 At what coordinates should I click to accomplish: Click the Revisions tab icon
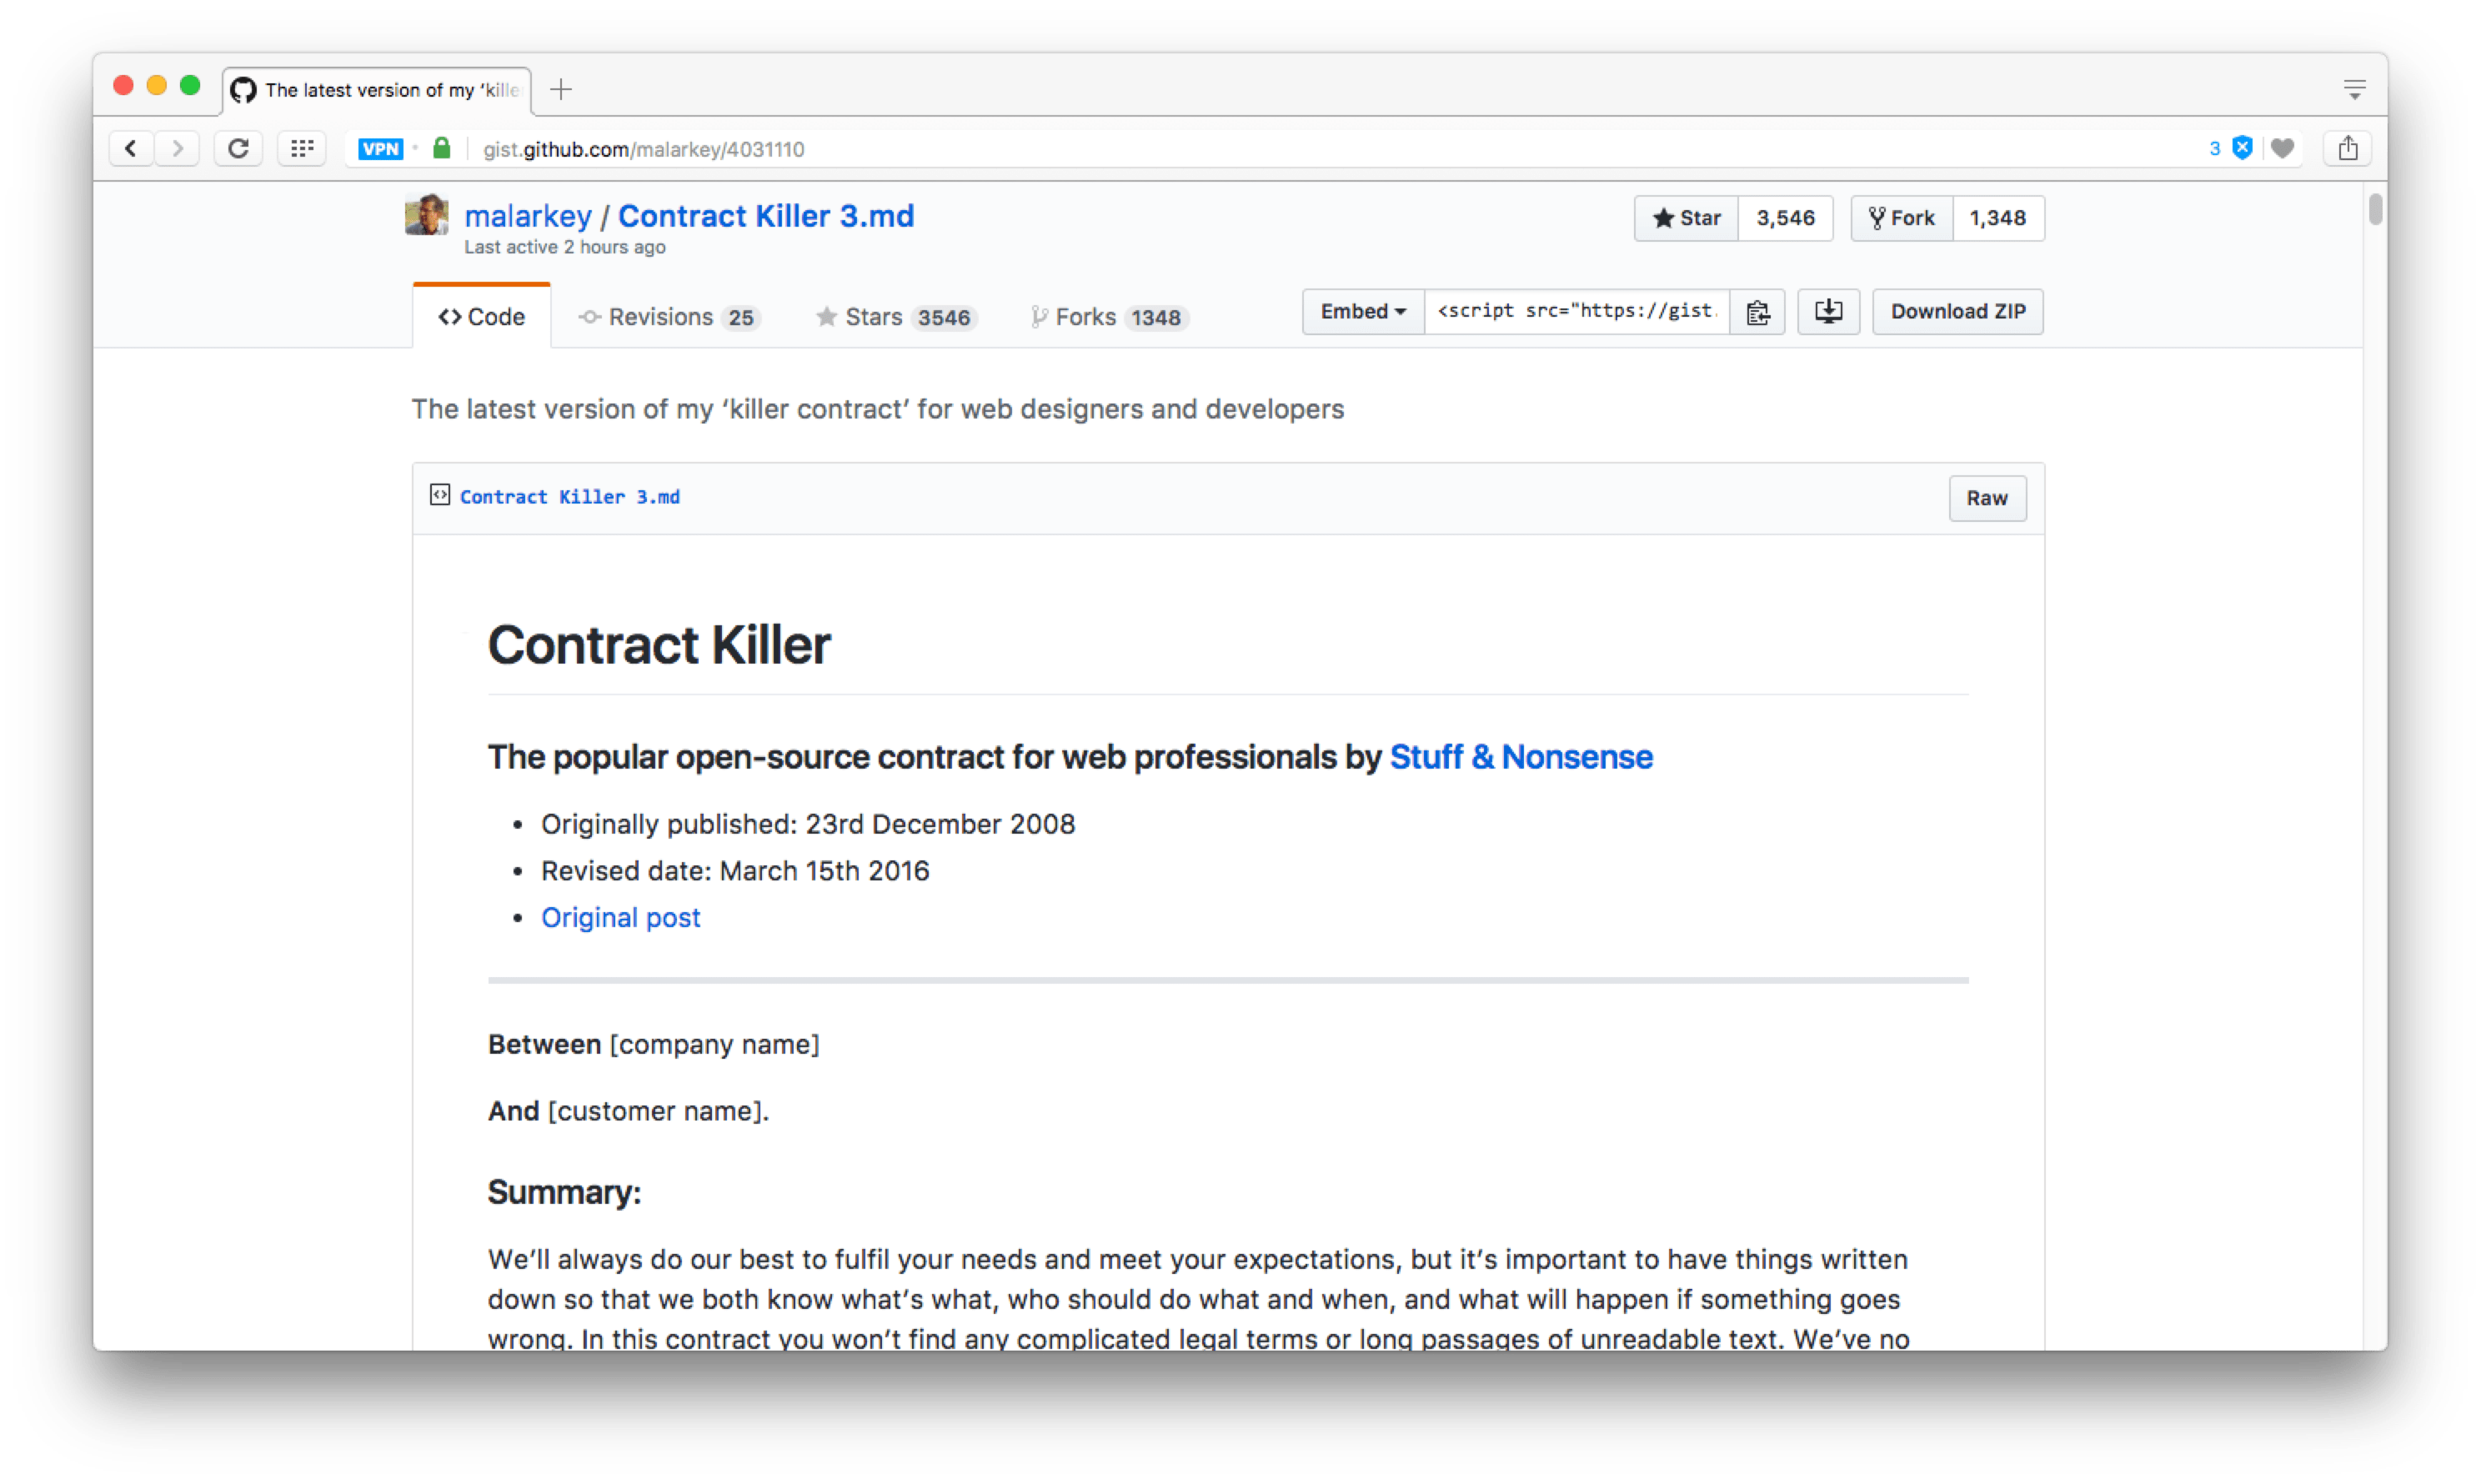point(592,318)
